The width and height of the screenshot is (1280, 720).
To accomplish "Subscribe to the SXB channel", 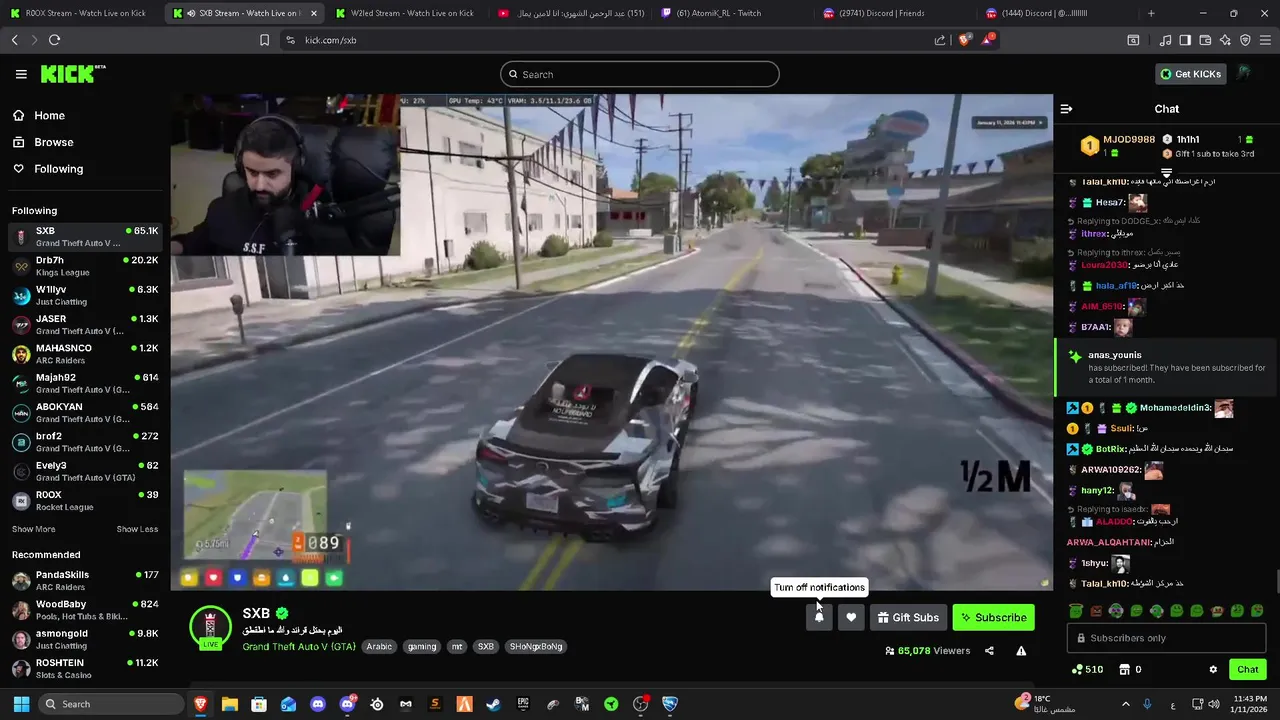I will 994,617.
